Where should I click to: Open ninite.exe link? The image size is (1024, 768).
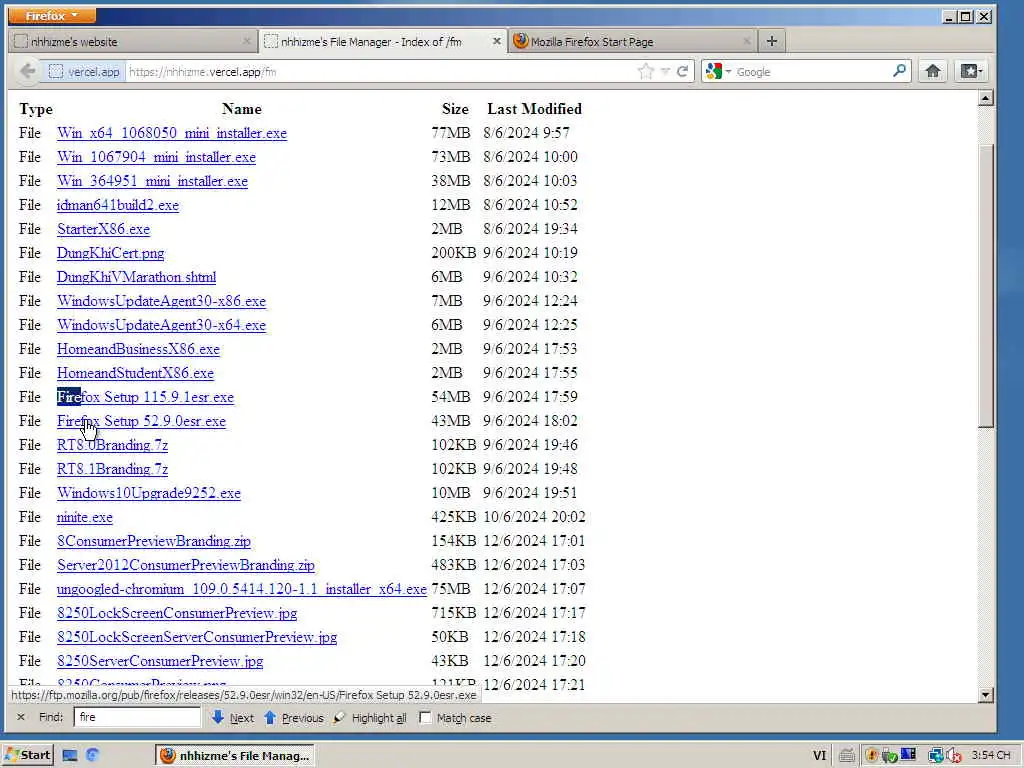84,517
